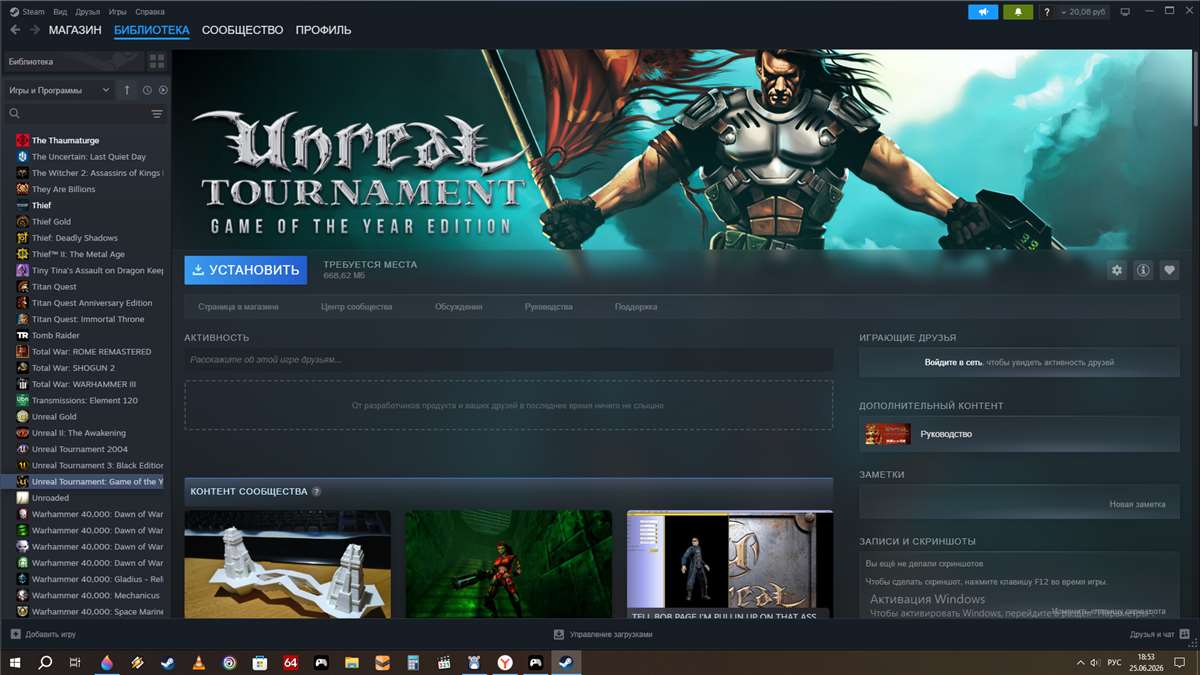This screenshot has width=1200, height=675.
Task: Open the Руководство additional content item
Action: pyautogui.click(x=1019, y=434)
